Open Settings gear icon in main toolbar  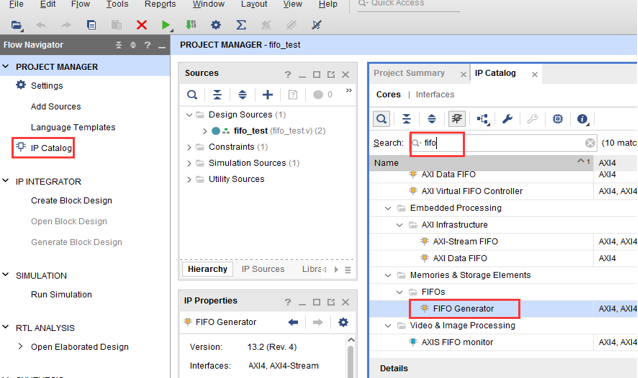coord(216,25)
